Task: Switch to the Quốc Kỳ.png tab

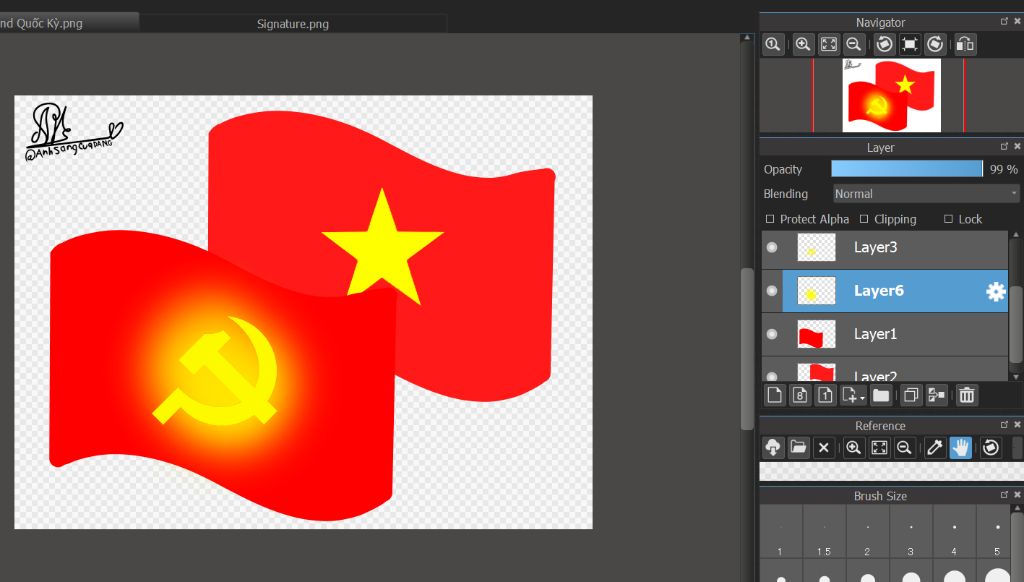Action: pyautogui.click(x=69, y=23)
